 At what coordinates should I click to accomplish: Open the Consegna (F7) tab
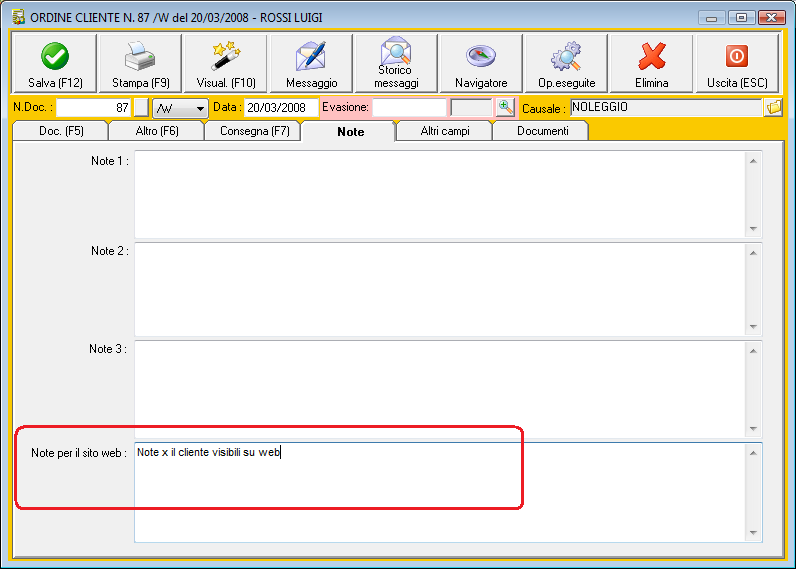point(254,131)
